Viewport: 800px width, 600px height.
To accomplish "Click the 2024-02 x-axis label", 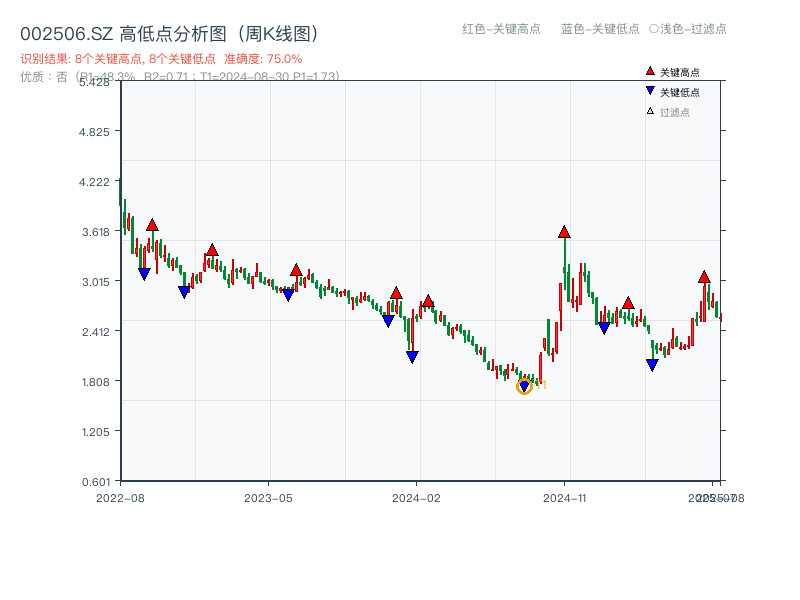I will pyautogui.click(x=416, y=498).
